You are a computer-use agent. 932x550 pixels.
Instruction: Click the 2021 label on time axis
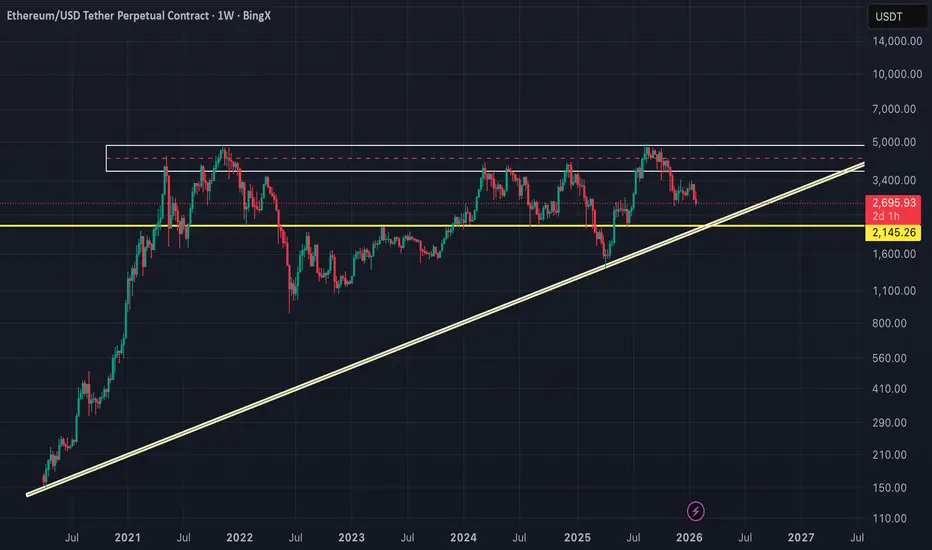(128, 538)
